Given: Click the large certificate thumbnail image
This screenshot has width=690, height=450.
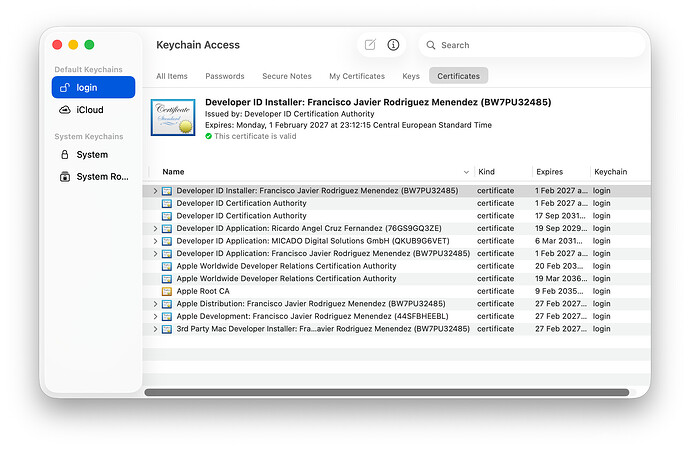Looking at the screenshot, I should pos(173,117).
